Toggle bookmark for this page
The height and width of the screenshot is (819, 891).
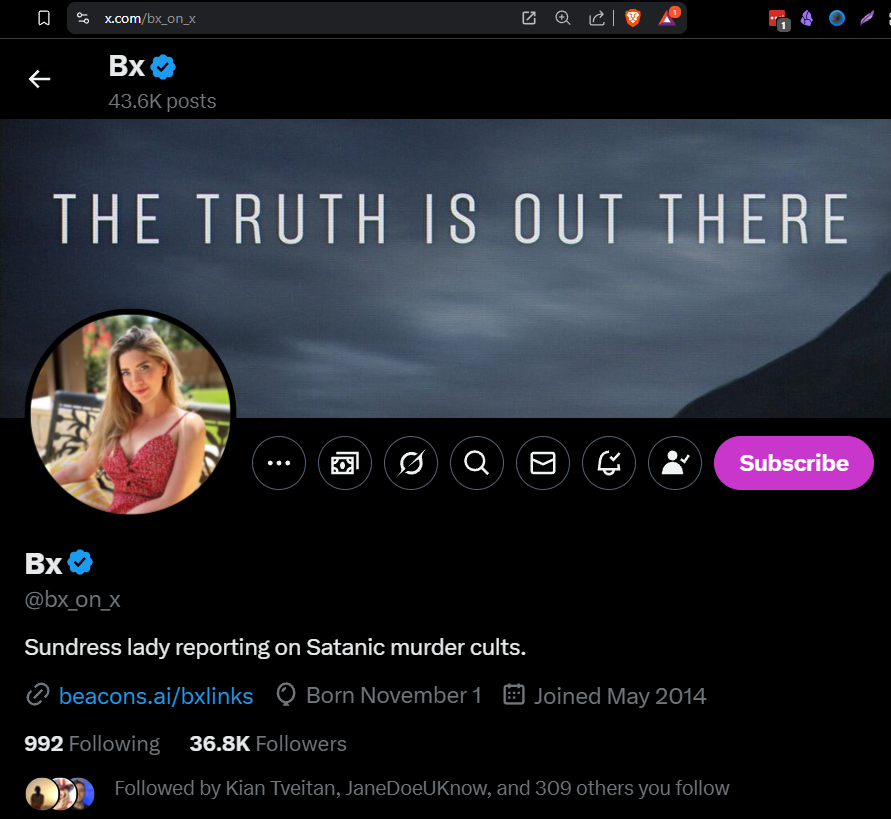point(41,17)
